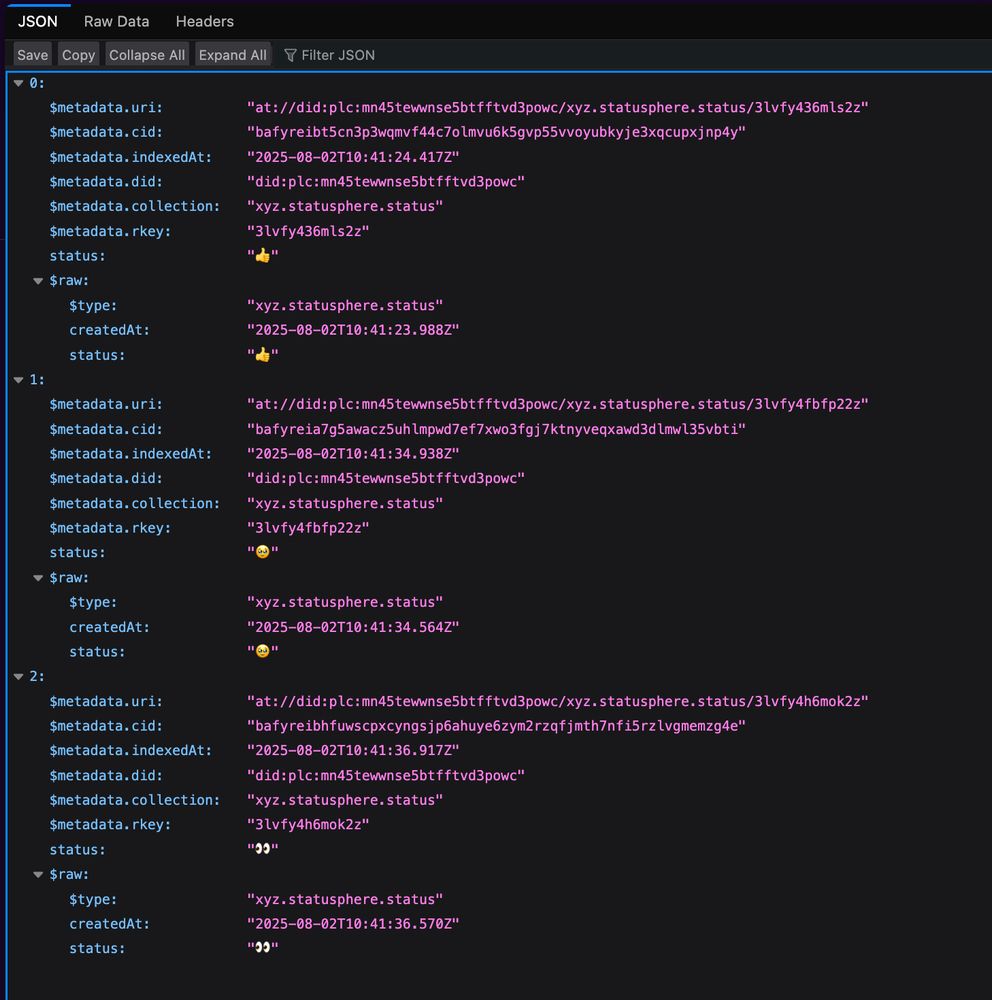Click the filter funnel icon
The width and height of the screenshot is (992, 1000).
[290, 55]
